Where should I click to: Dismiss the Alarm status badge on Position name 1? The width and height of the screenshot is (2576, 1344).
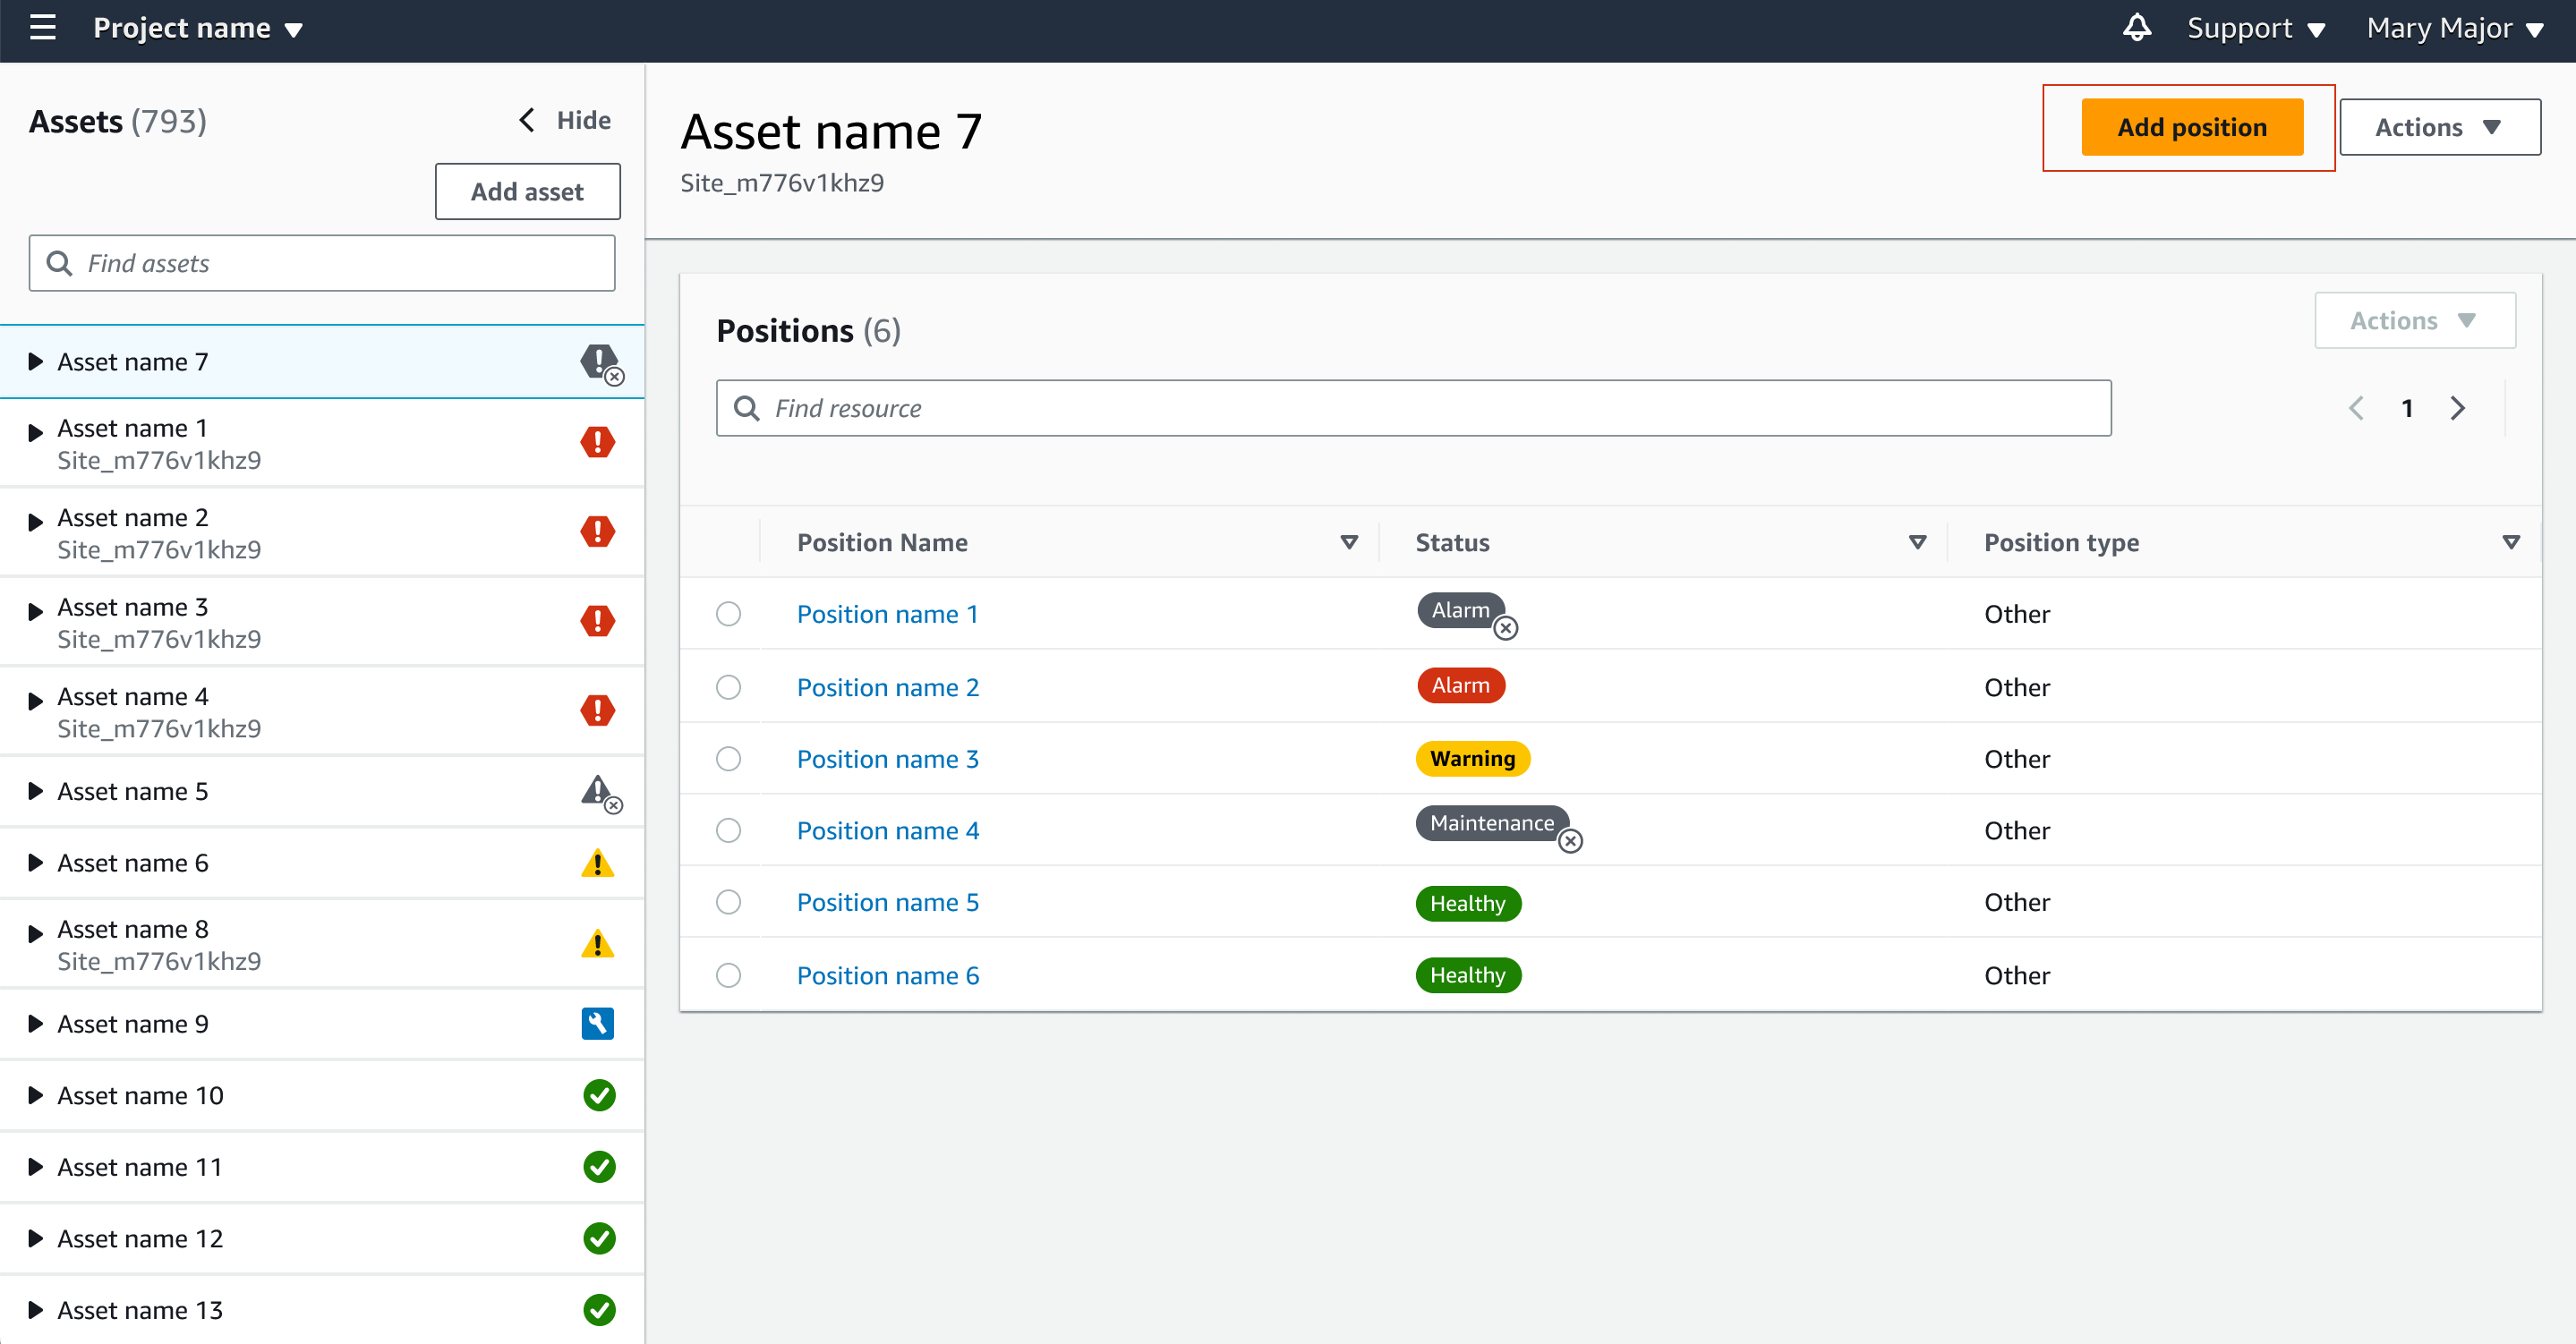1506,628
